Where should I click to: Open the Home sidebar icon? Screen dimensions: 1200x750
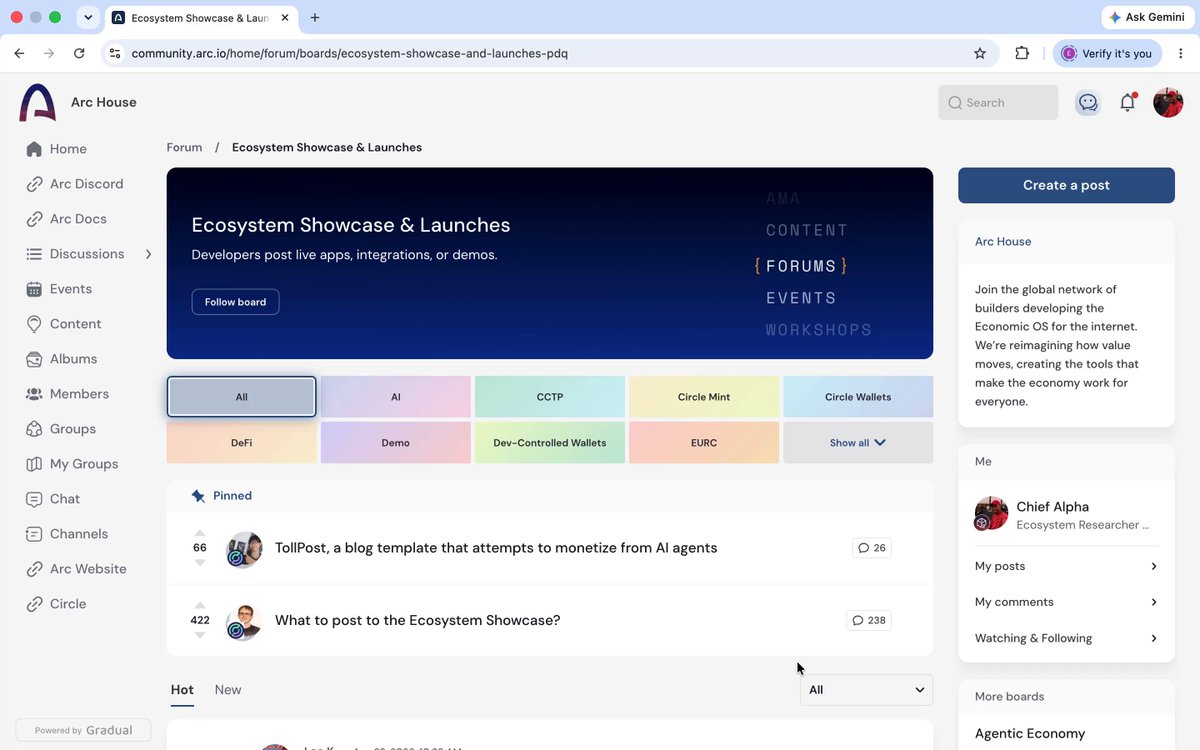(34, 149)
